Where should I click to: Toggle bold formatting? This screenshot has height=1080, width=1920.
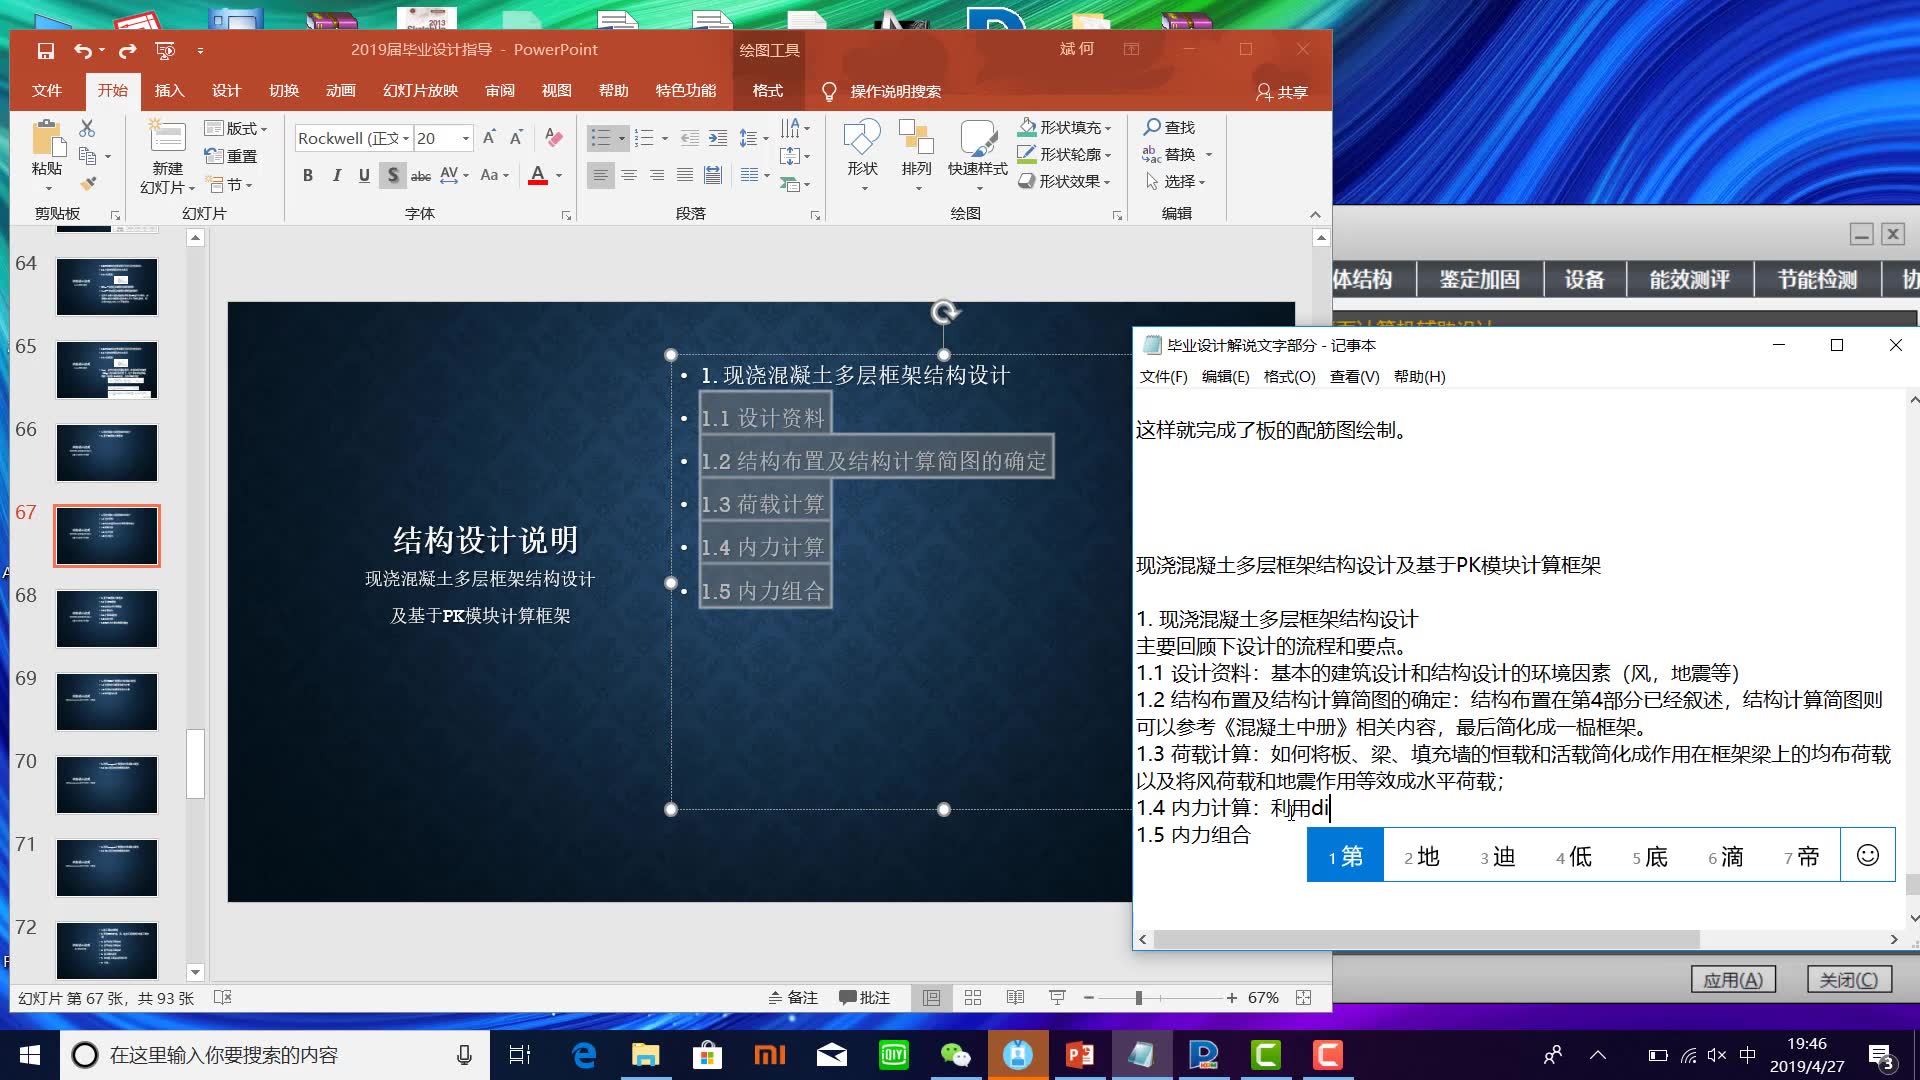[308, 175]
